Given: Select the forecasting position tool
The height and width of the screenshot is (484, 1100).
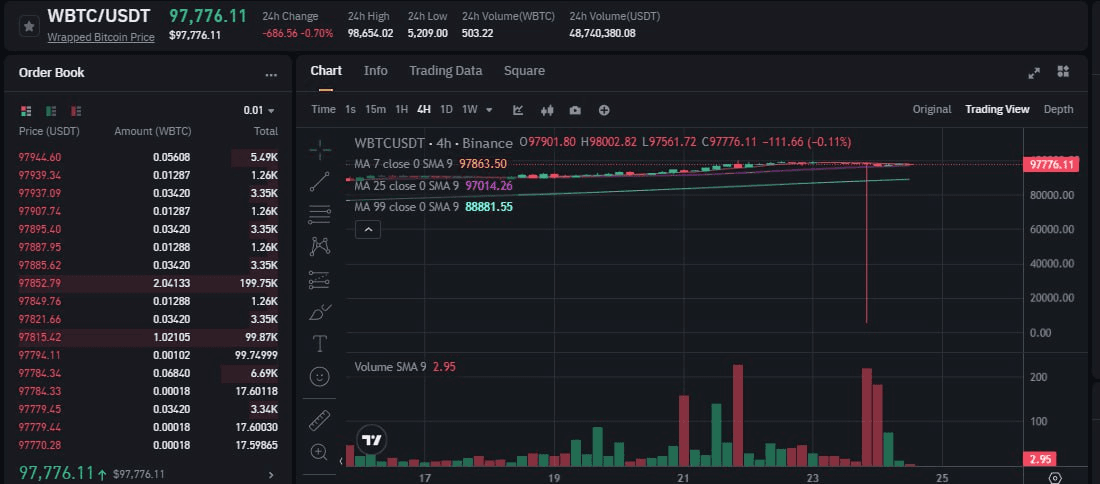Looking at the screenshot, I should (320, 280).
